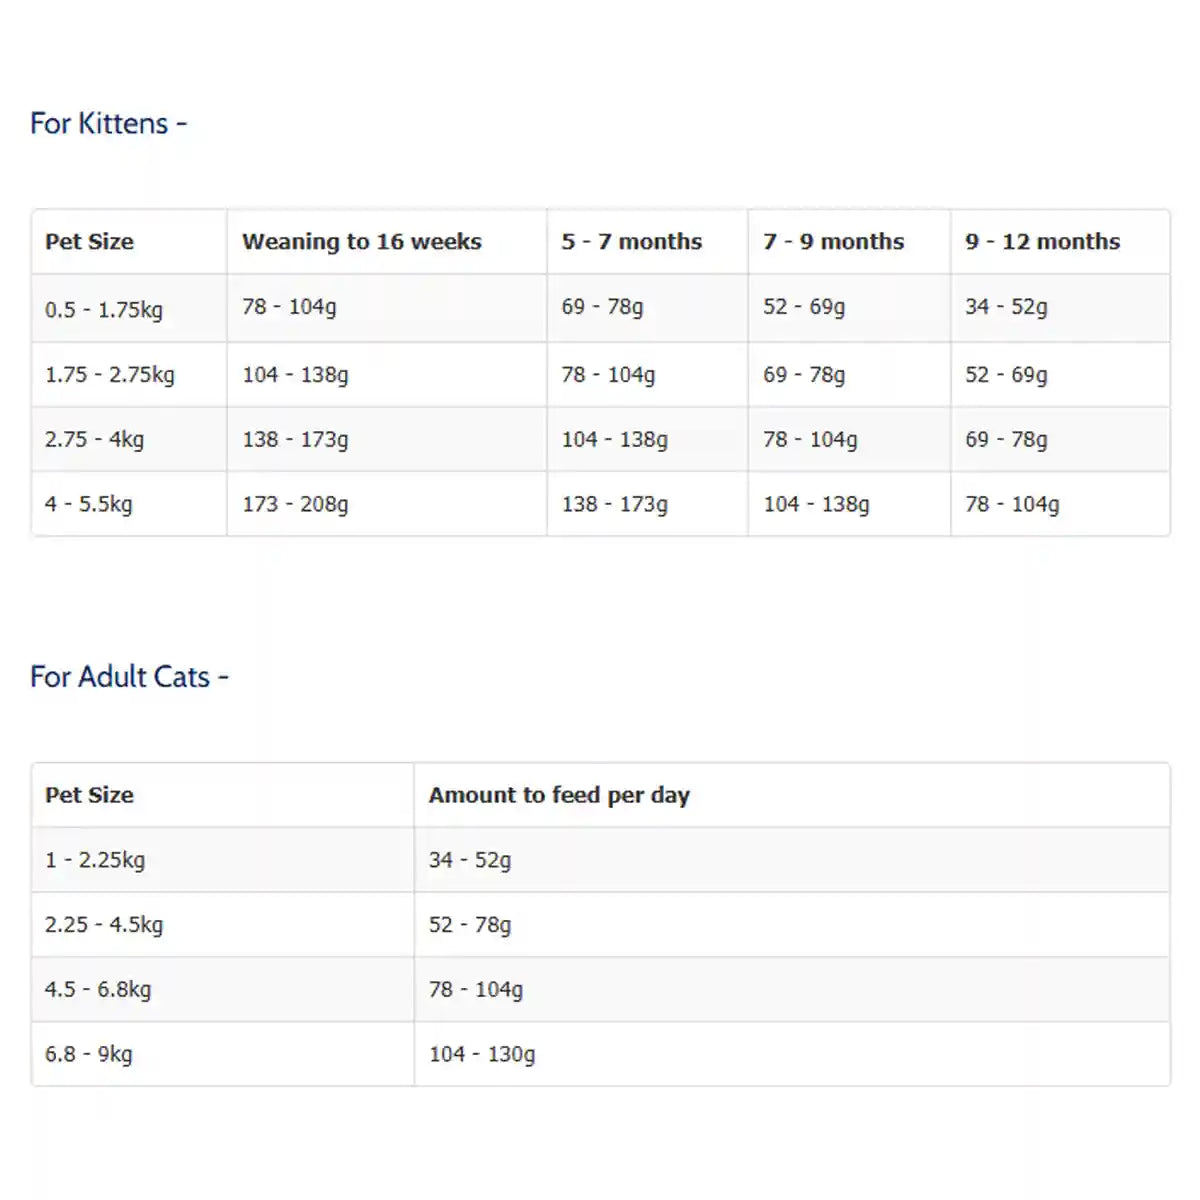Click the "For Adult Cats -" heading
Screen dimensions: 1200x1200
coord(129,677)
